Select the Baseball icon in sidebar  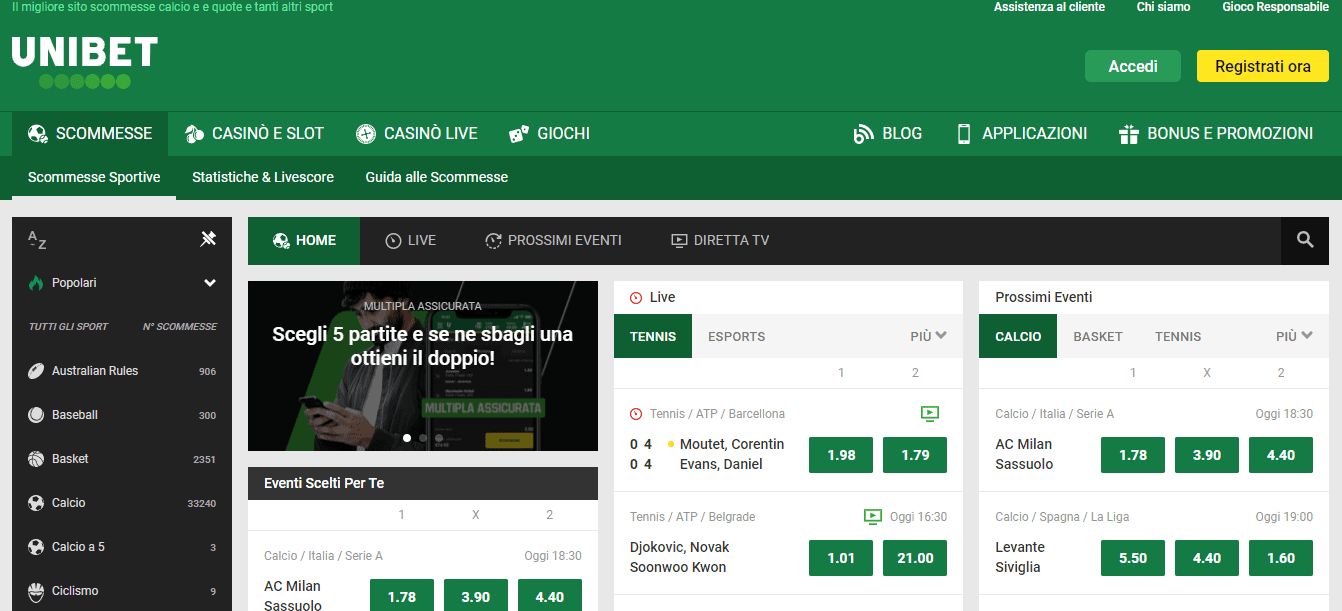[x=36, y=415]
